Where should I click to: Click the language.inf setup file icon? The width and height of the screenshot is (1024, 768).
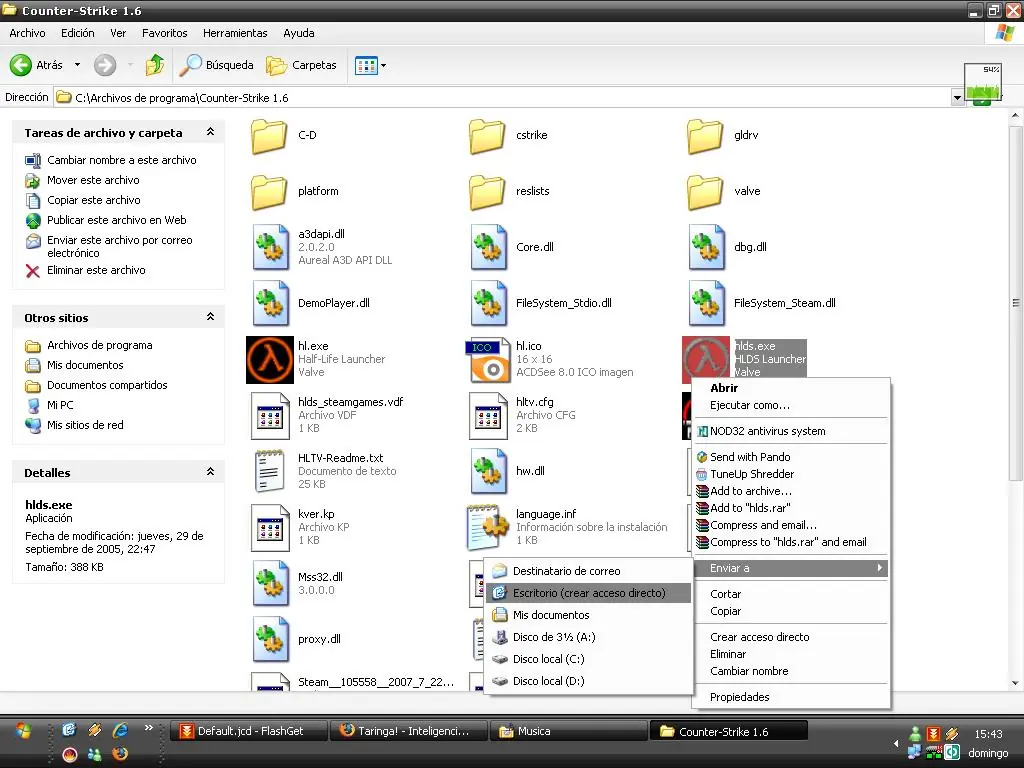[x=488, y=527]
